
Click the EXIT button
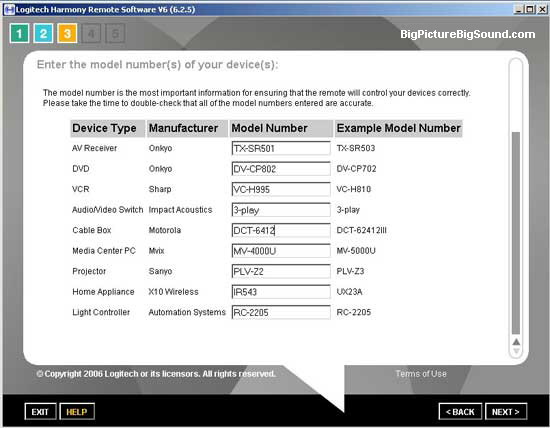[x=40, y=412]
